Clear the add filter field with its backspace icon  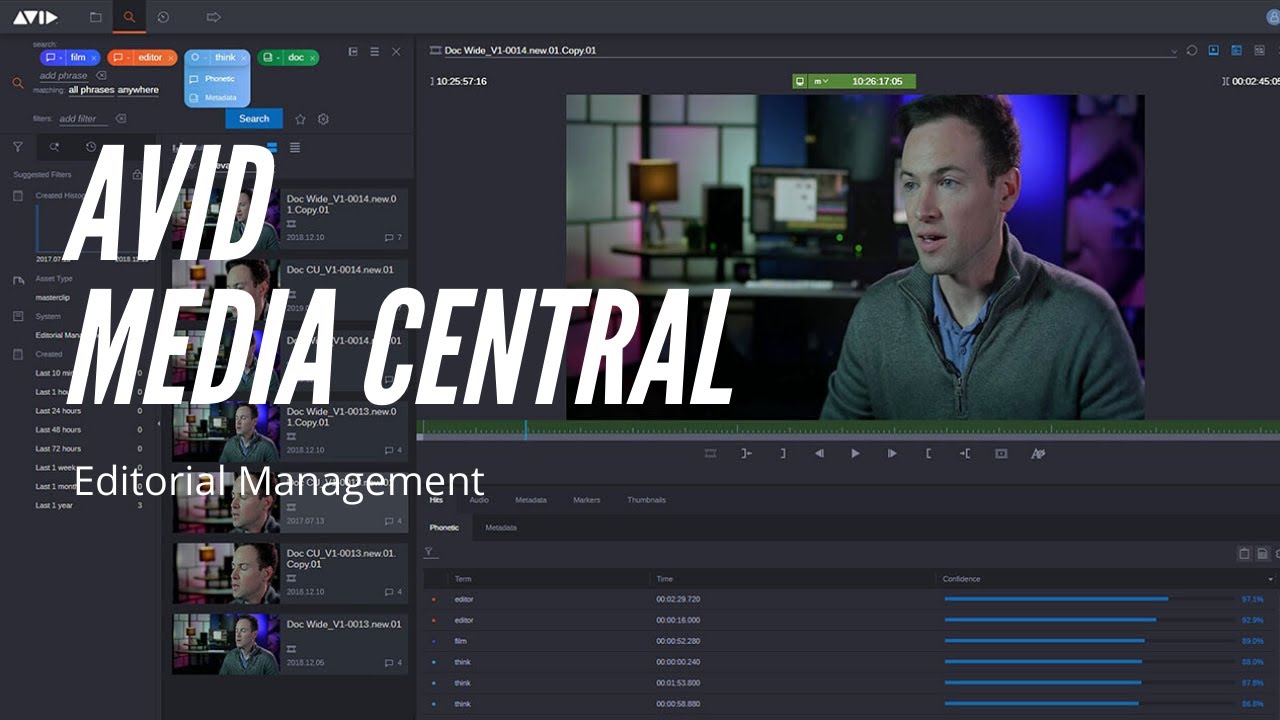coord(121,119)
